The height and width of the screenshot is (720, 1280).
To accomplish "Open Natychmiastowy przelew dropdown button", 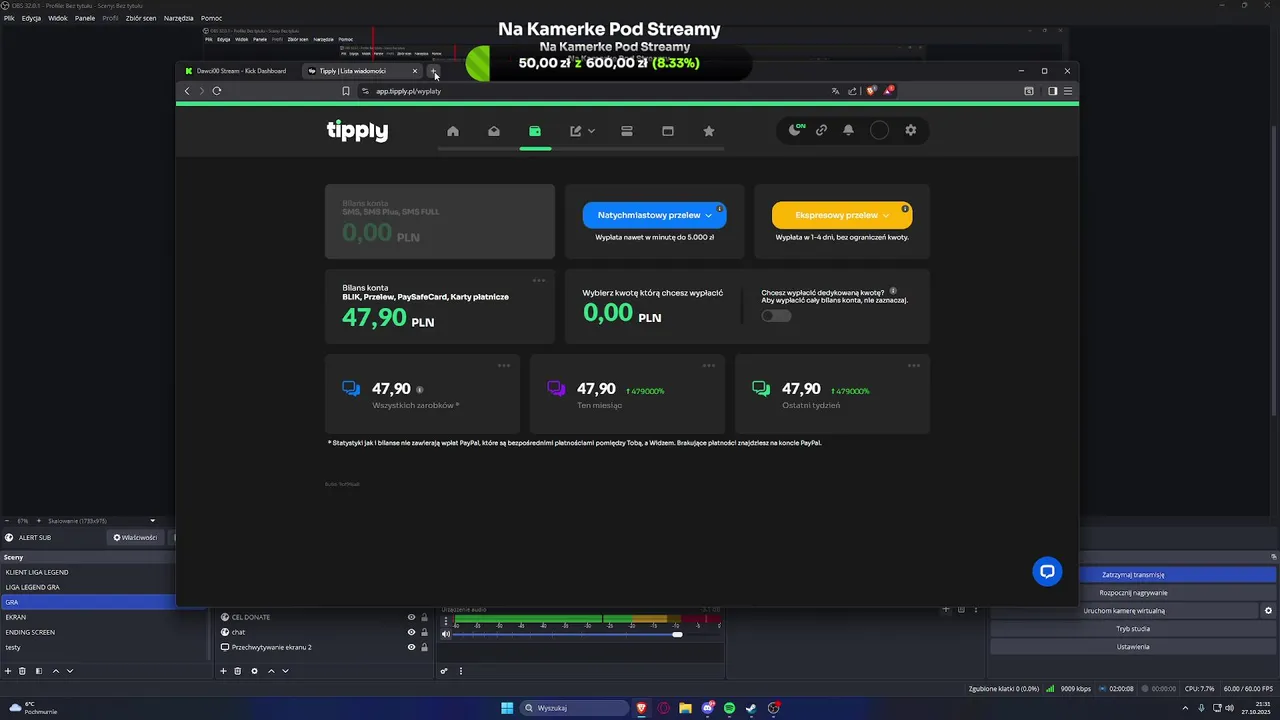I will pos(655,215).
